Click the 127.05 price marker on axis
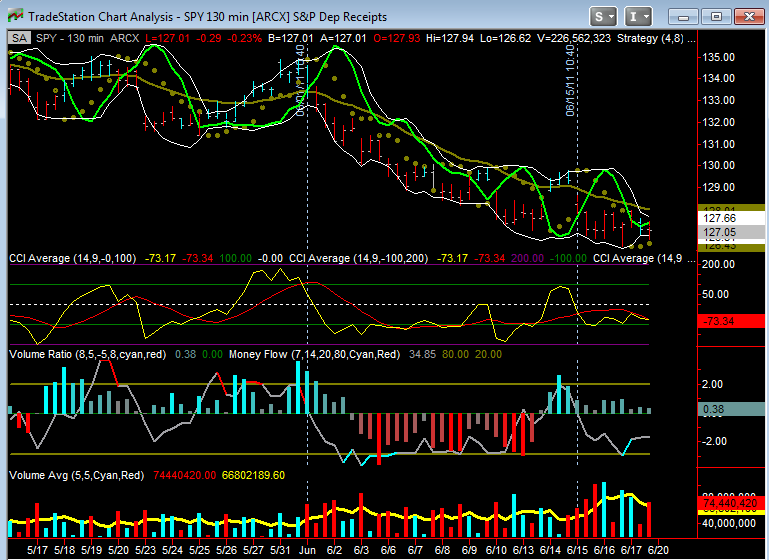The image size is (769, 560). tap(730, 232)
